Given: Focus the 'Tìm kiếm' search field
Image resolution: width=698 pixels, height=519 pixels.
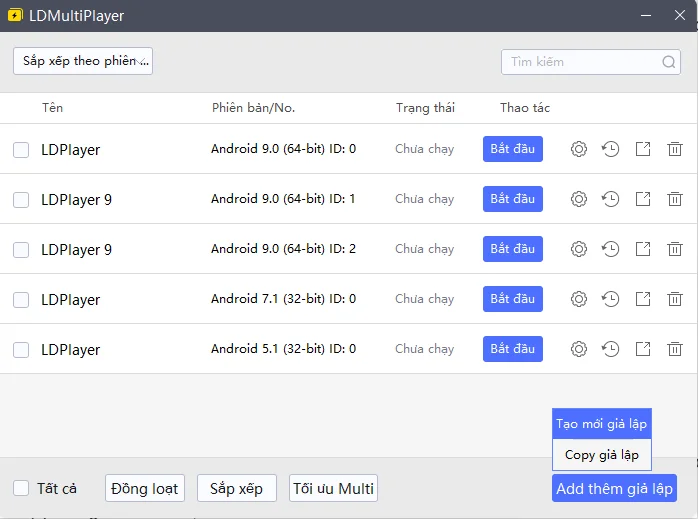Looking at the screenshot, I should (x=591, y=62).
